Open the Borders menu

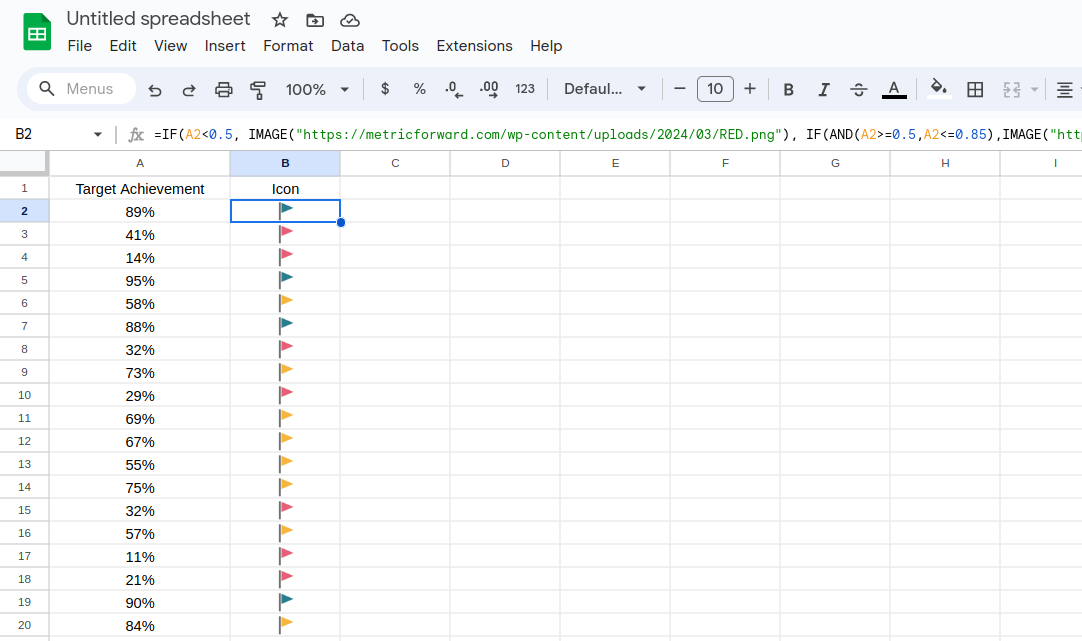pyautogui.click(x=975, y=89)
